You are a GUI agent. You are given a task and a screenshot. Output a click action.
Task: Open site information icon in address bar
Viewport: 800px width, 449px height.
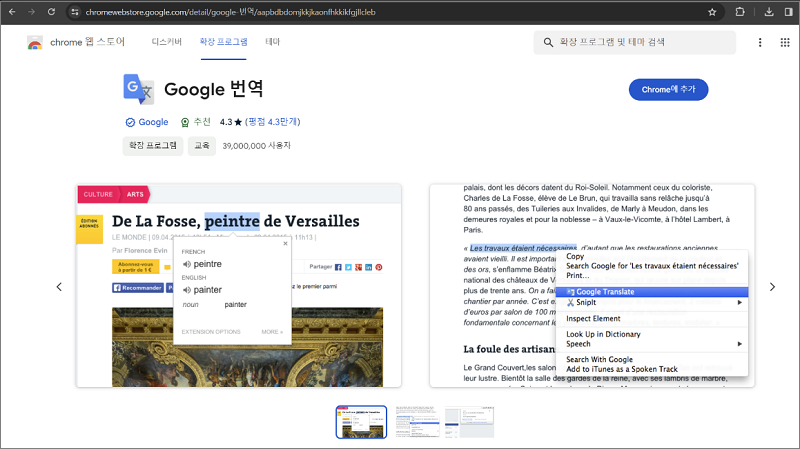74,12
